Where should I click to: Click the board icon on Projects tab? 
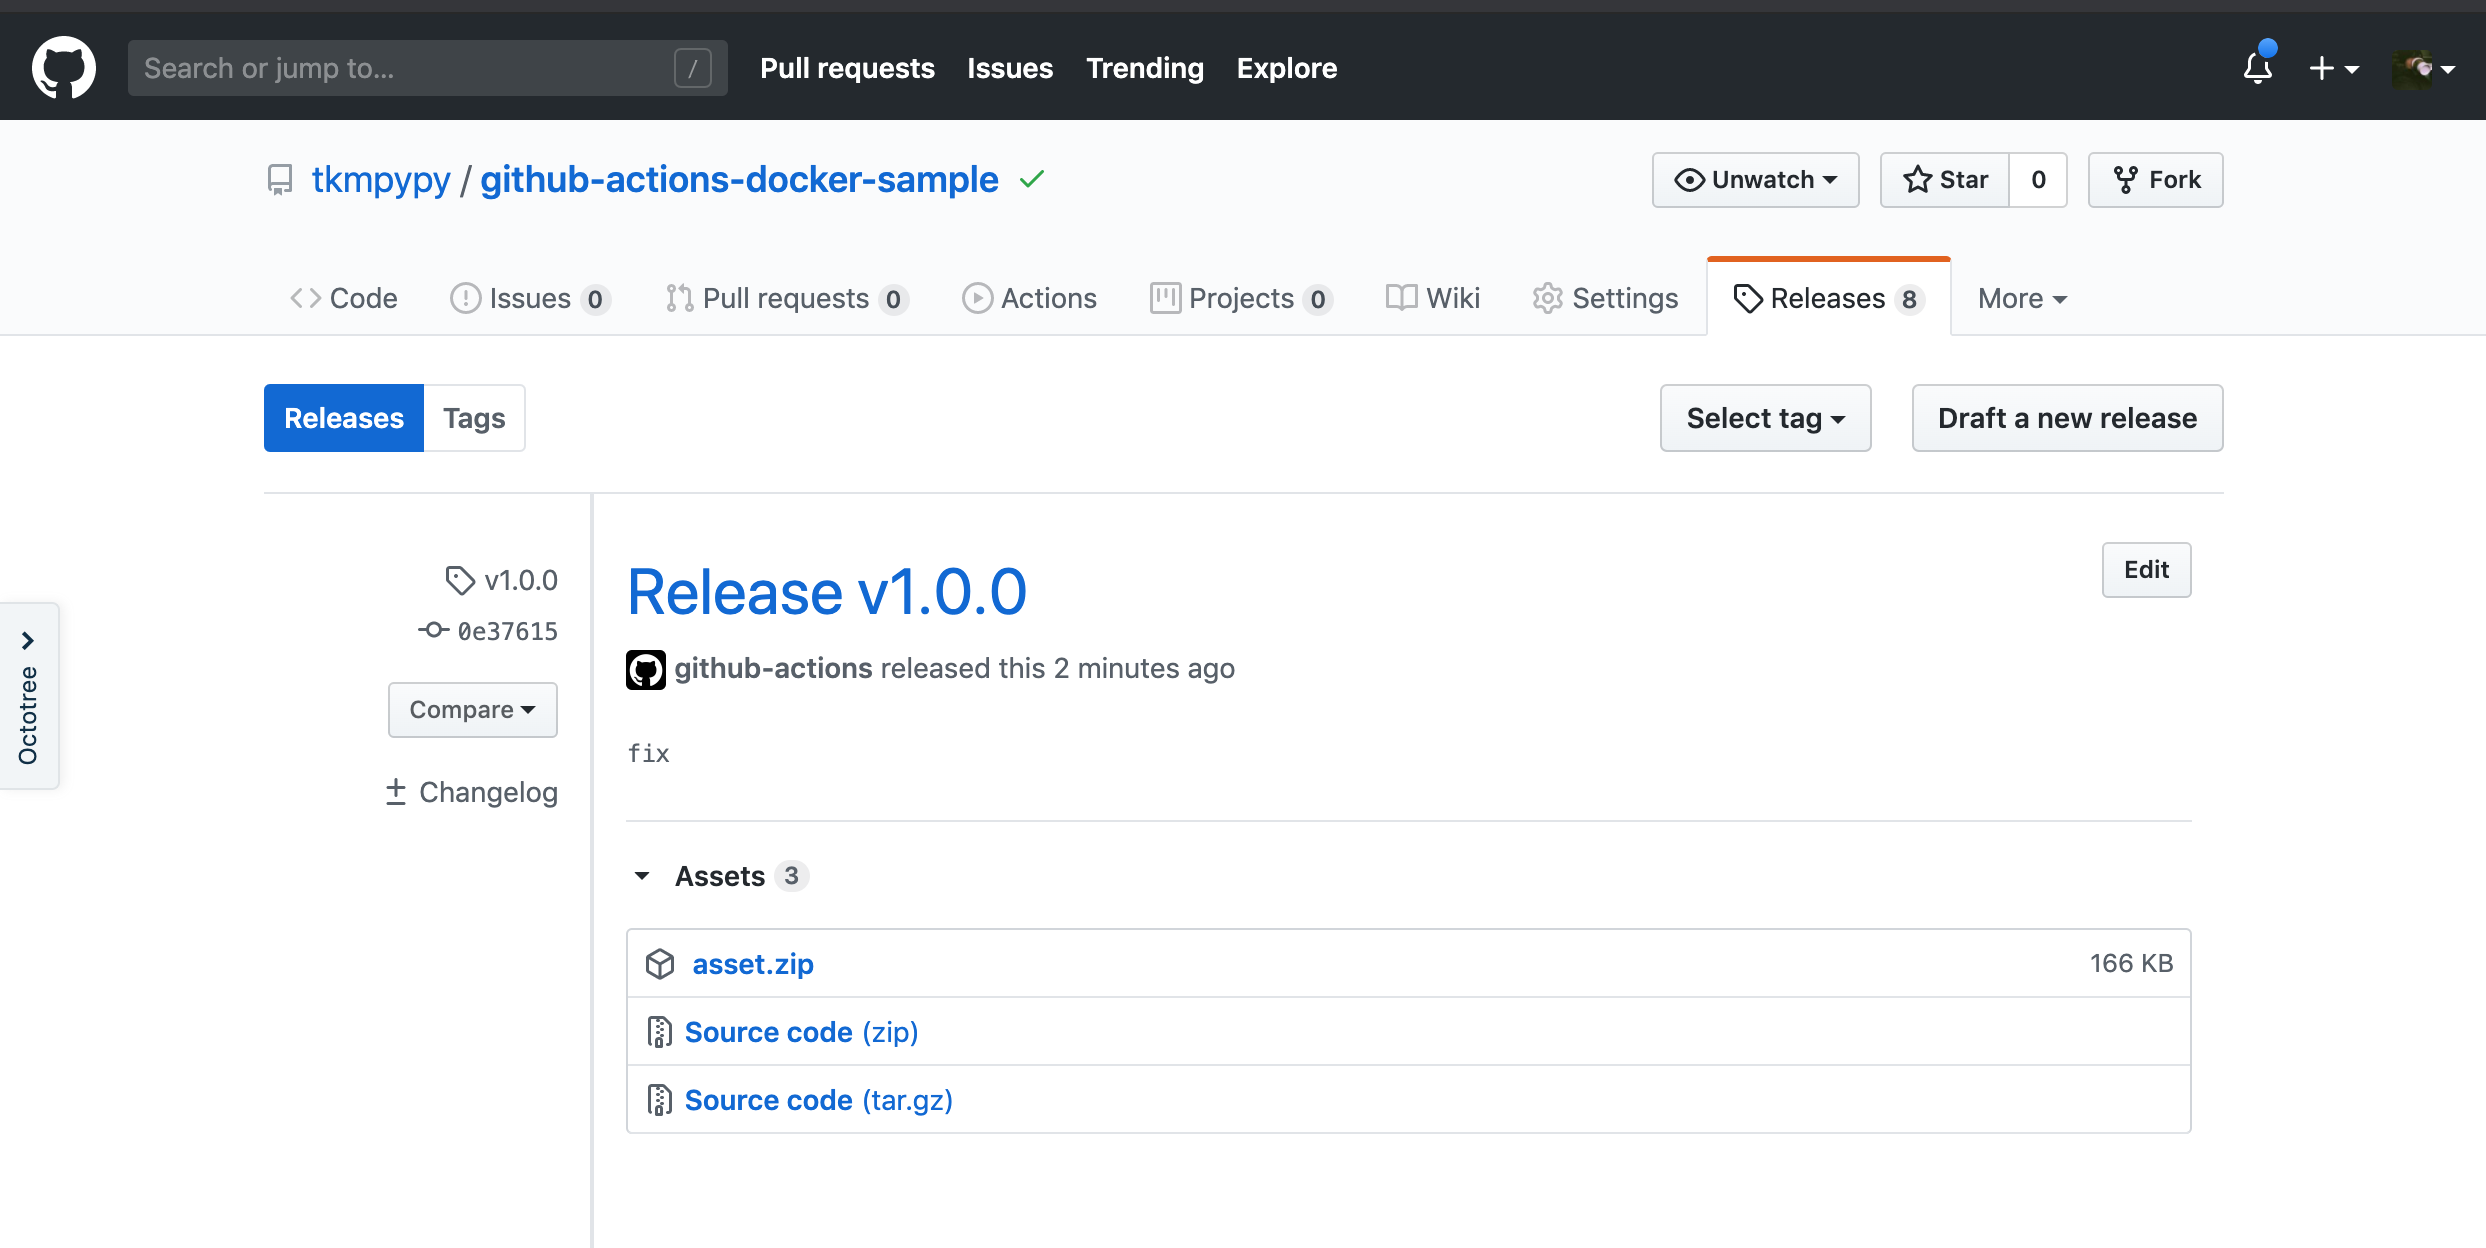(x=1165, y=298)
